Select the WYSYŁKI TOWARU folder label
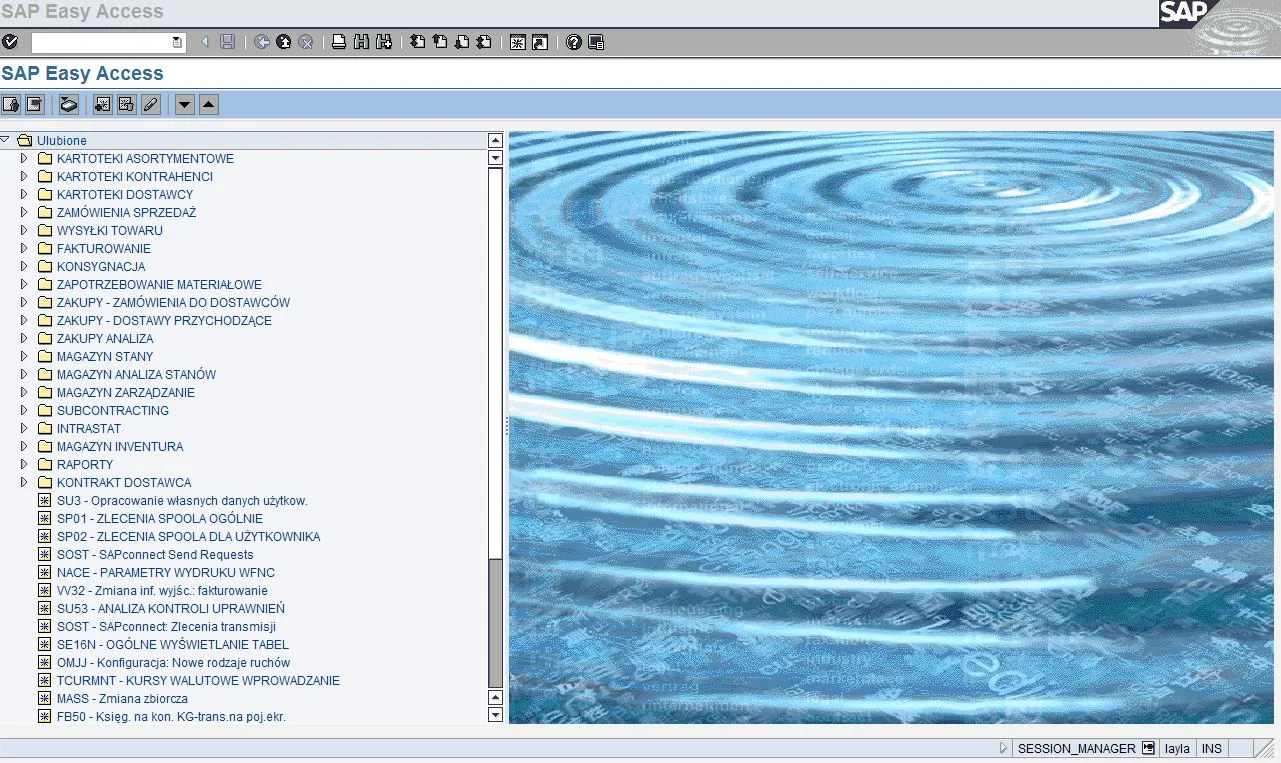The width and height of the screenshot is (1281, 763). point(110,230)
